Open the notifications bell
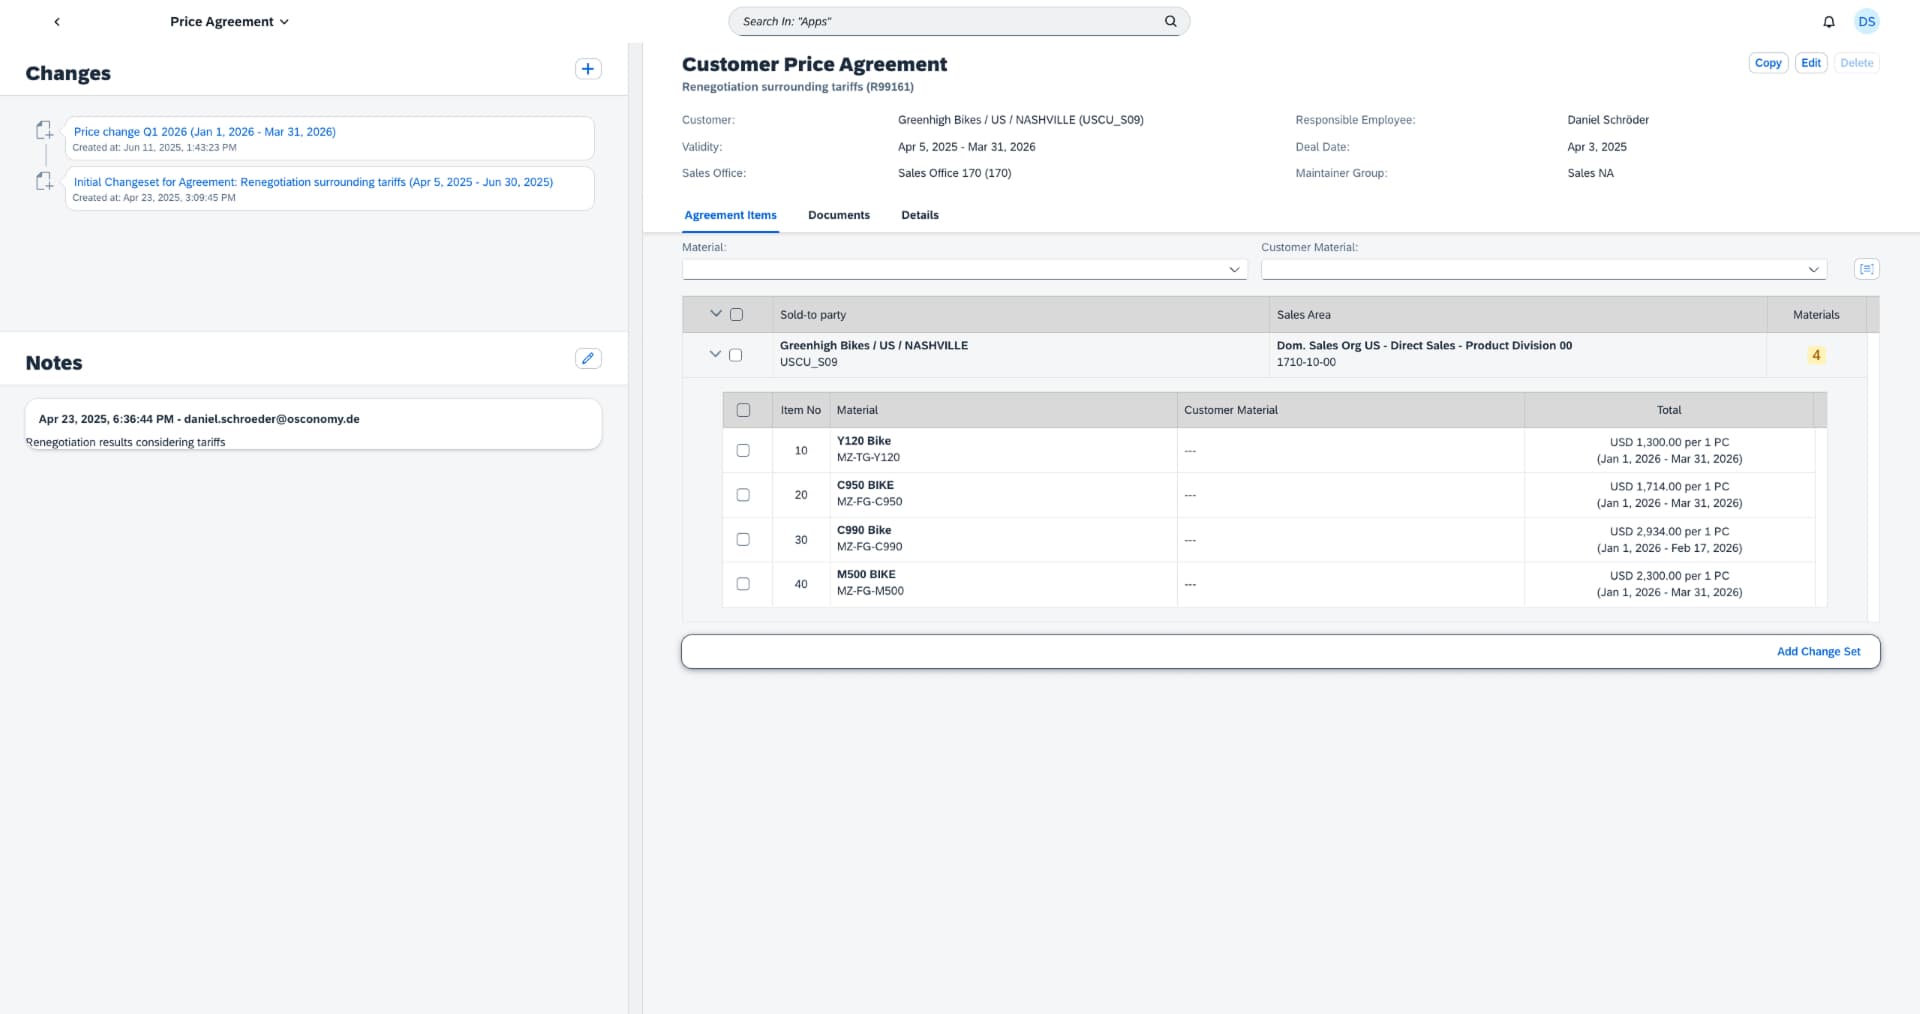Image resolution: width=1920 pixels, height=1014 pixels. pyautogui.click(x=1828, y=21)
